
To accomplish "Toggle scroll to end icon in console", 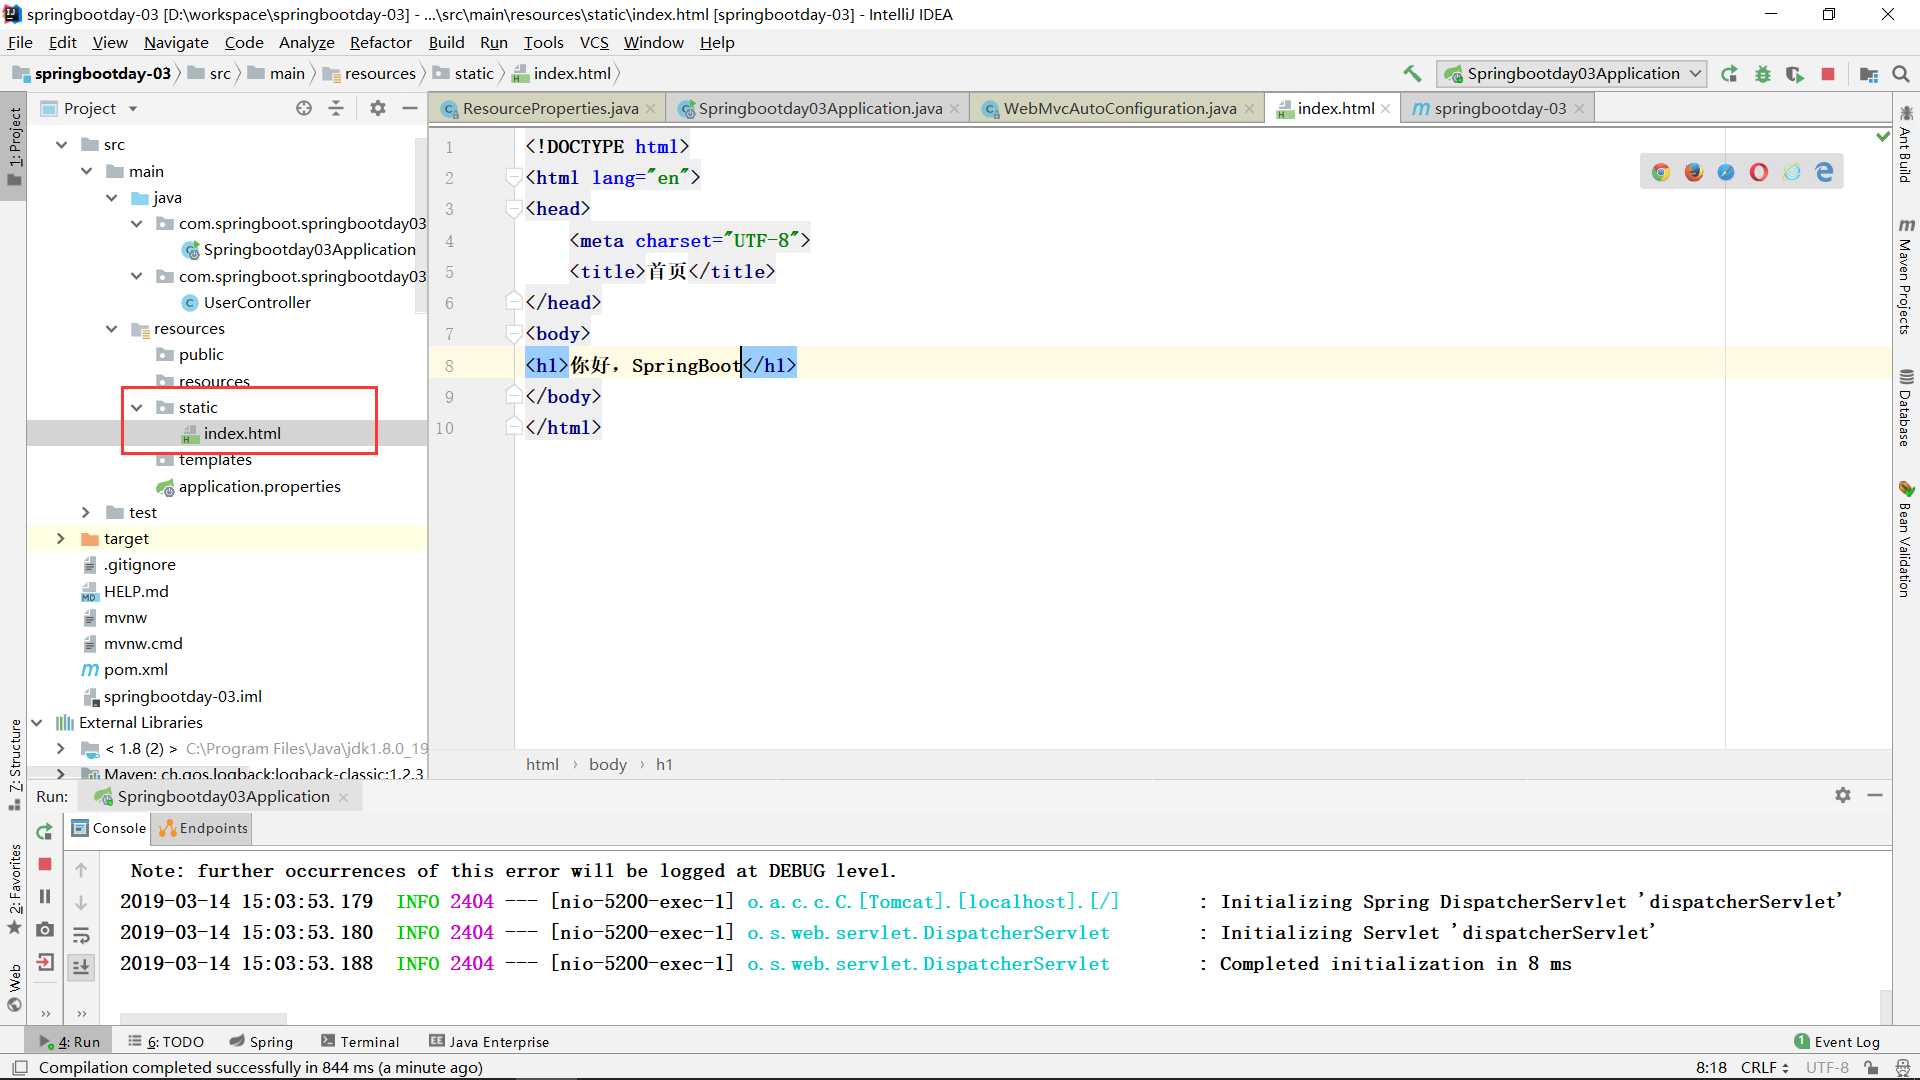I will coord(81,966).
